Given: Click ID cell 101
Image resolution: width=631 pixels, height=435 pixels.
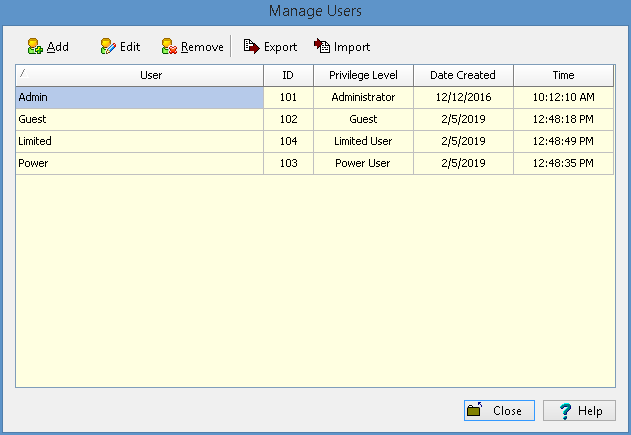Looking at the screenshot, I should tap(288, 97).
